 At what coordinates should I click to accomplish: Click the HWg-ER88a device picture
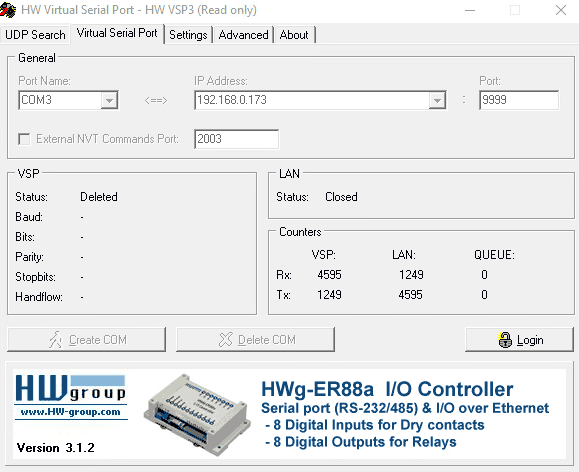pyautogui.click(x=197, y=414)
